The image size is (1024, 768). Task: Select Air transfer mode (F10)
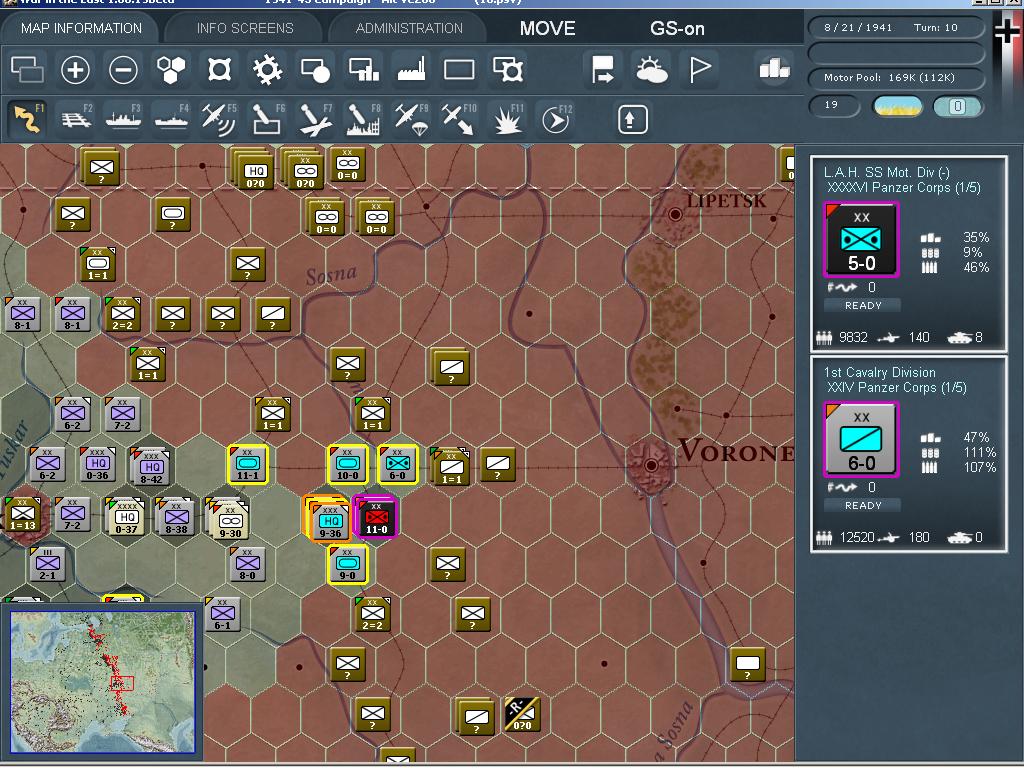pyautogui.click(x=459, y=119)
